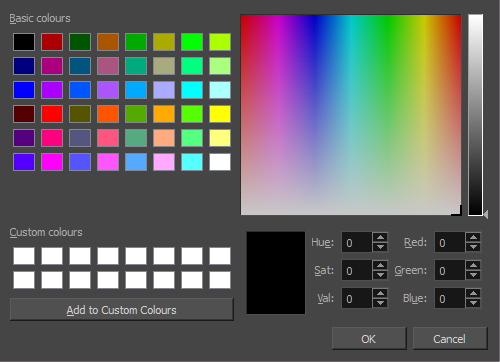Increase the Red value with up arrow

pyautogui.click(x=473, y=237)
